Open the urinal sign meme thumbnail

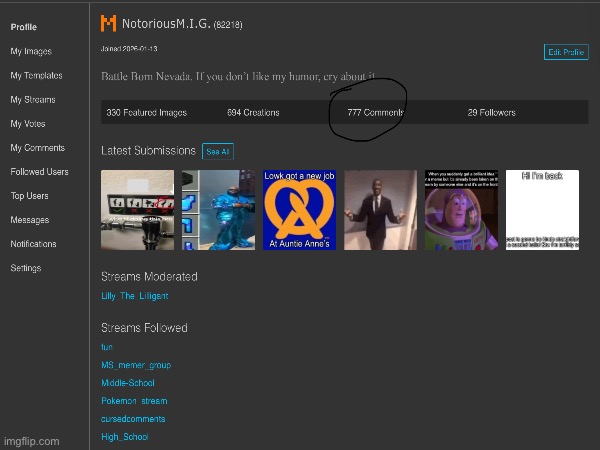coord(137,210)
